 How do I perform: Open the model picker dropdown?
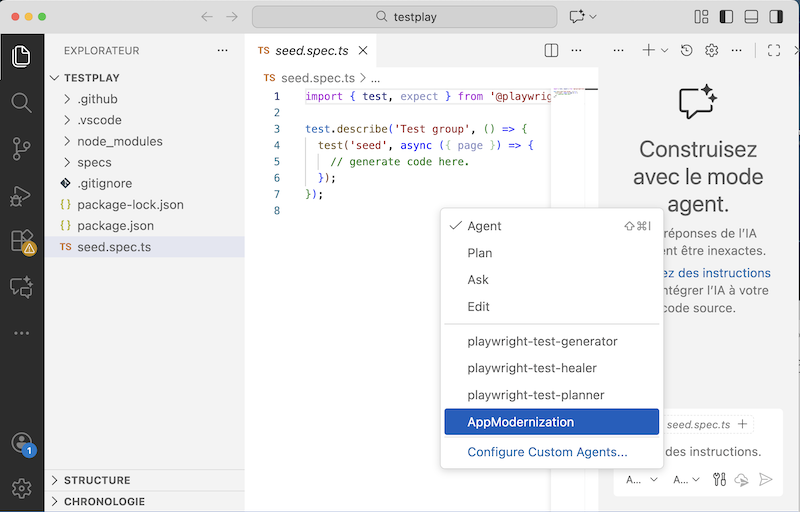click(x=686, y=479)
